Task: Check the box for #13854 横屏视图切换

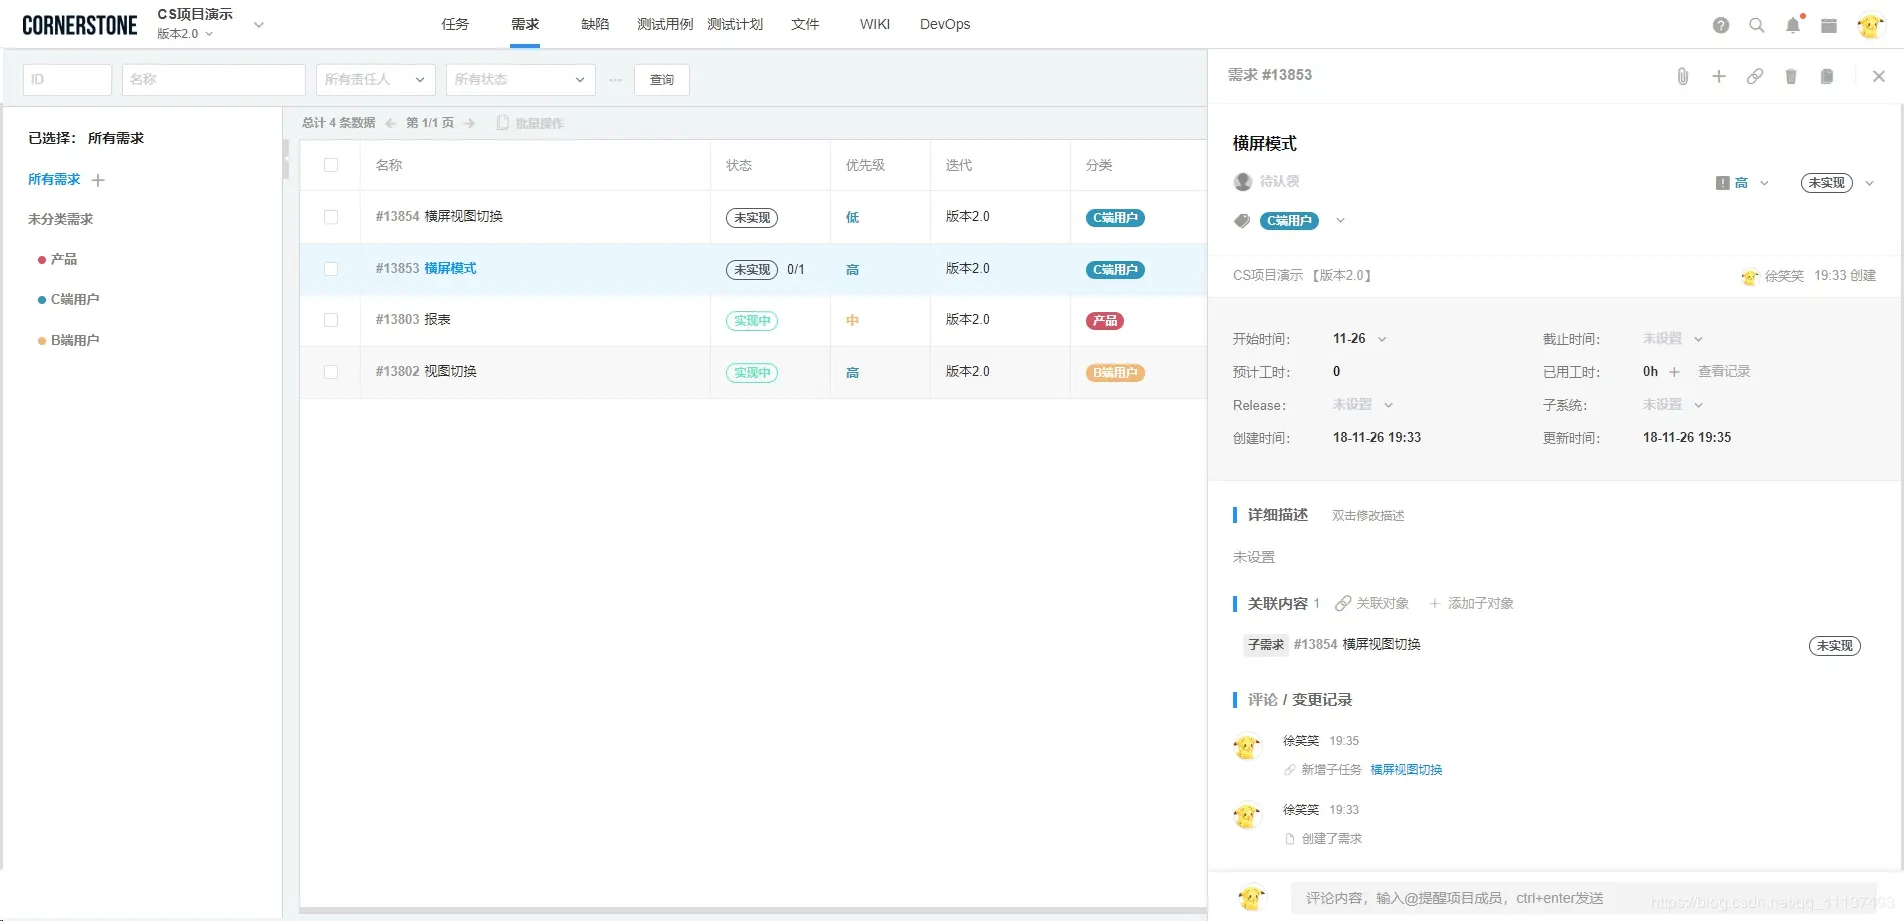Action: (x=331, y=217)
